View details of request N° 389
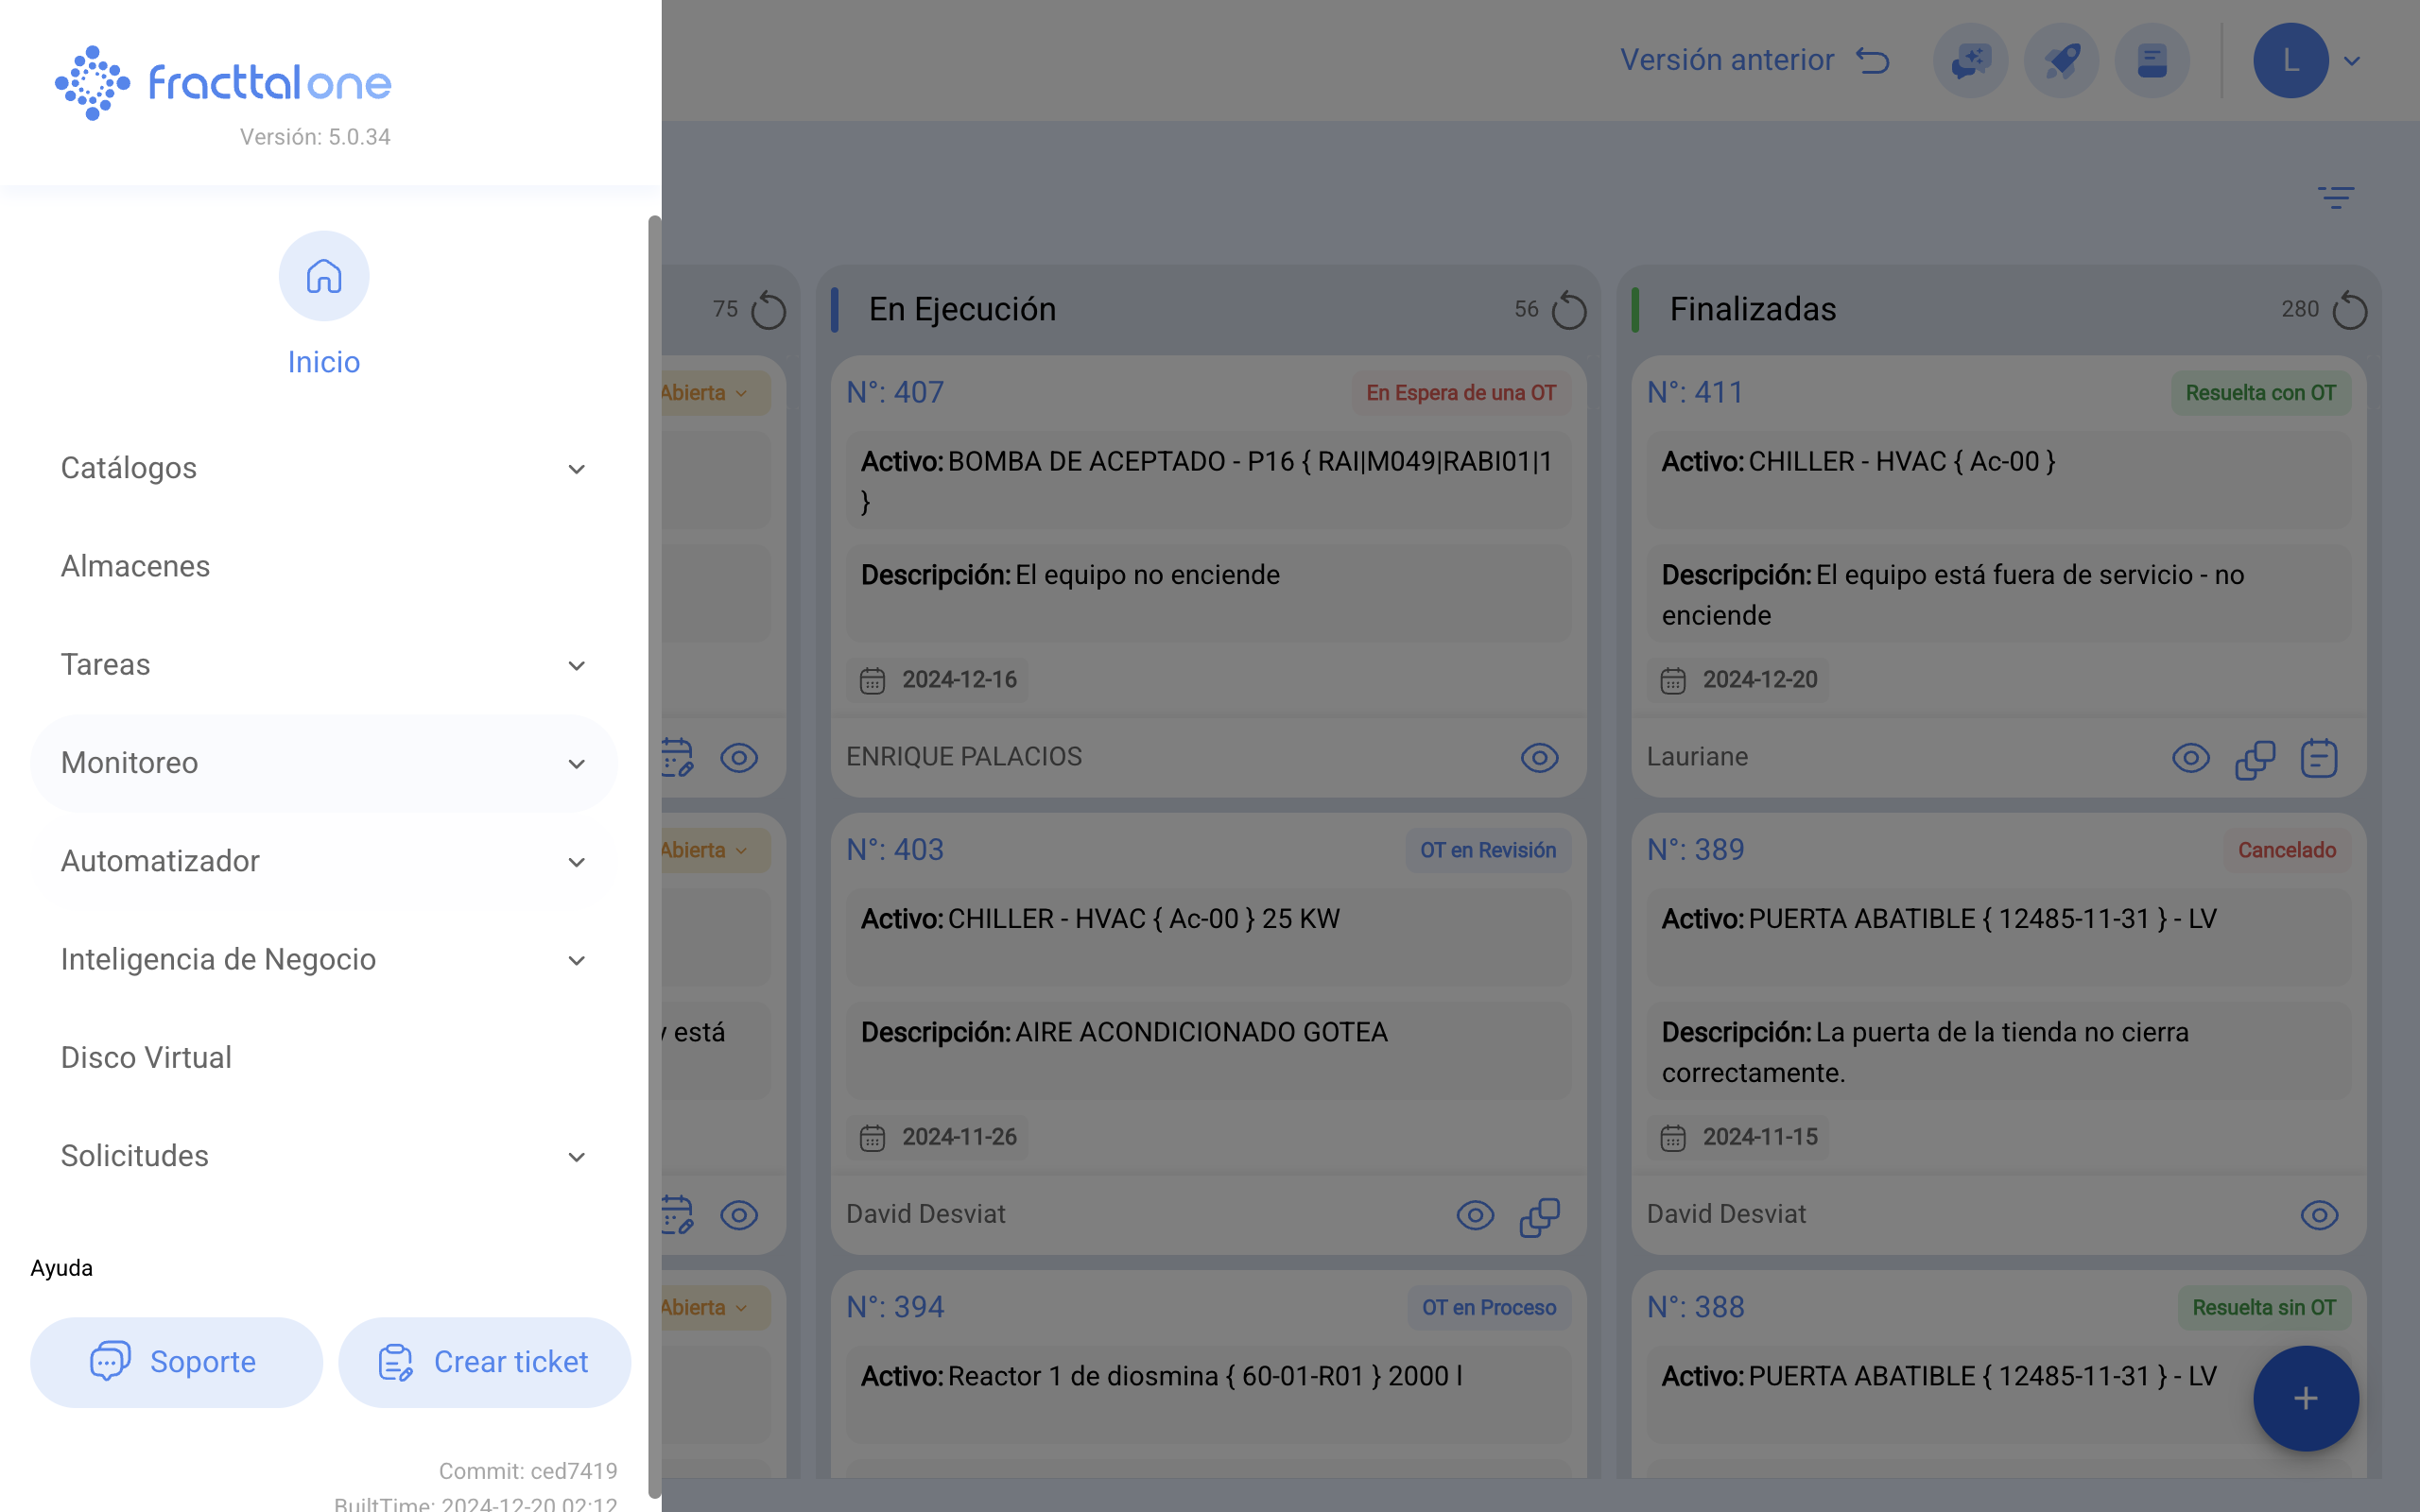2420x1512 pixels. (x=2318, y=1215)
